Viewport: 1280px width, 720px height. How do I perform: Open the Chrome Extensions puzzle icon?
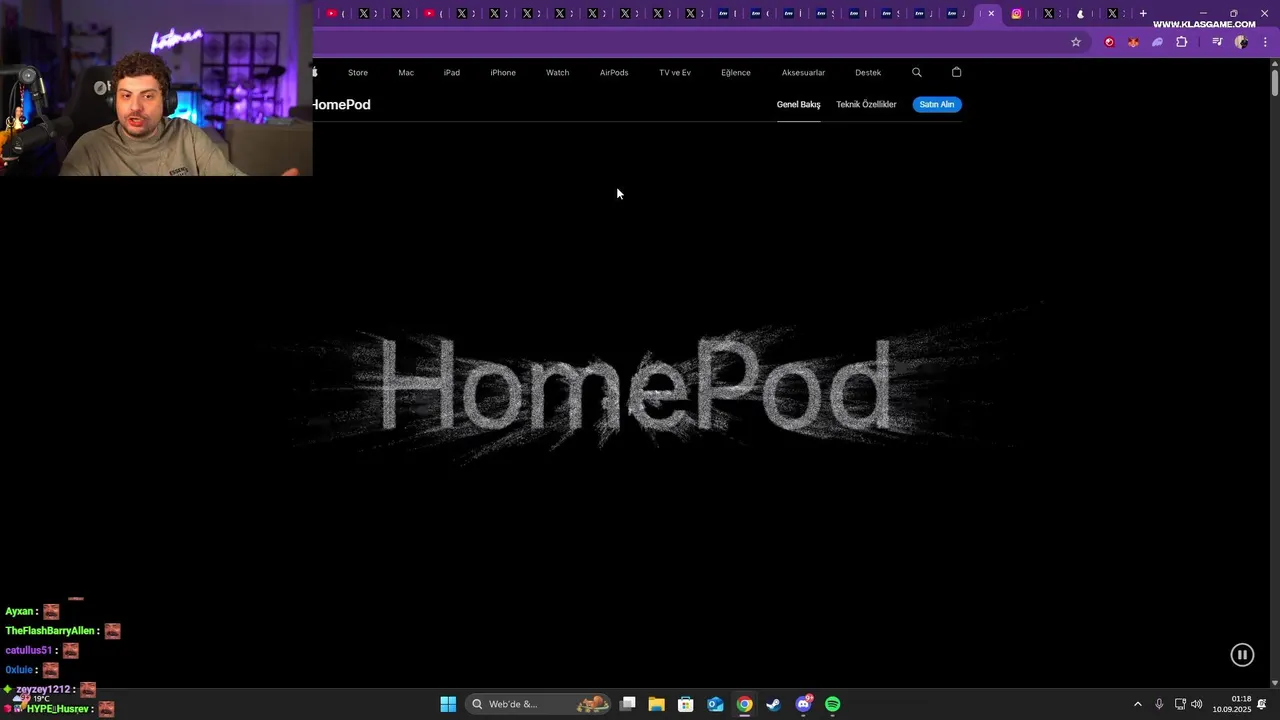(1182, 42)
